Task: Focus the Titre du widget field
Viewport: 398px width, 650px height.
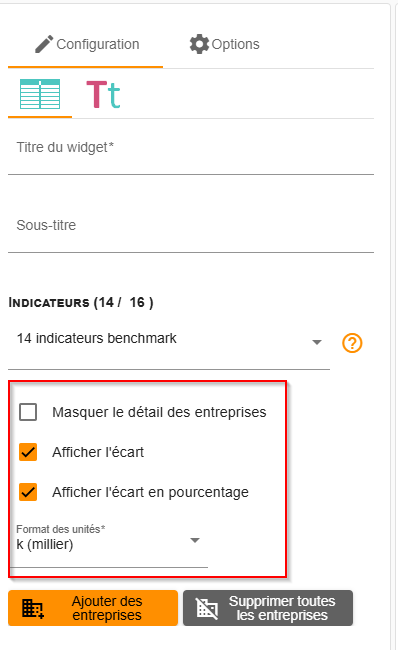Action: tap(191, 152)
